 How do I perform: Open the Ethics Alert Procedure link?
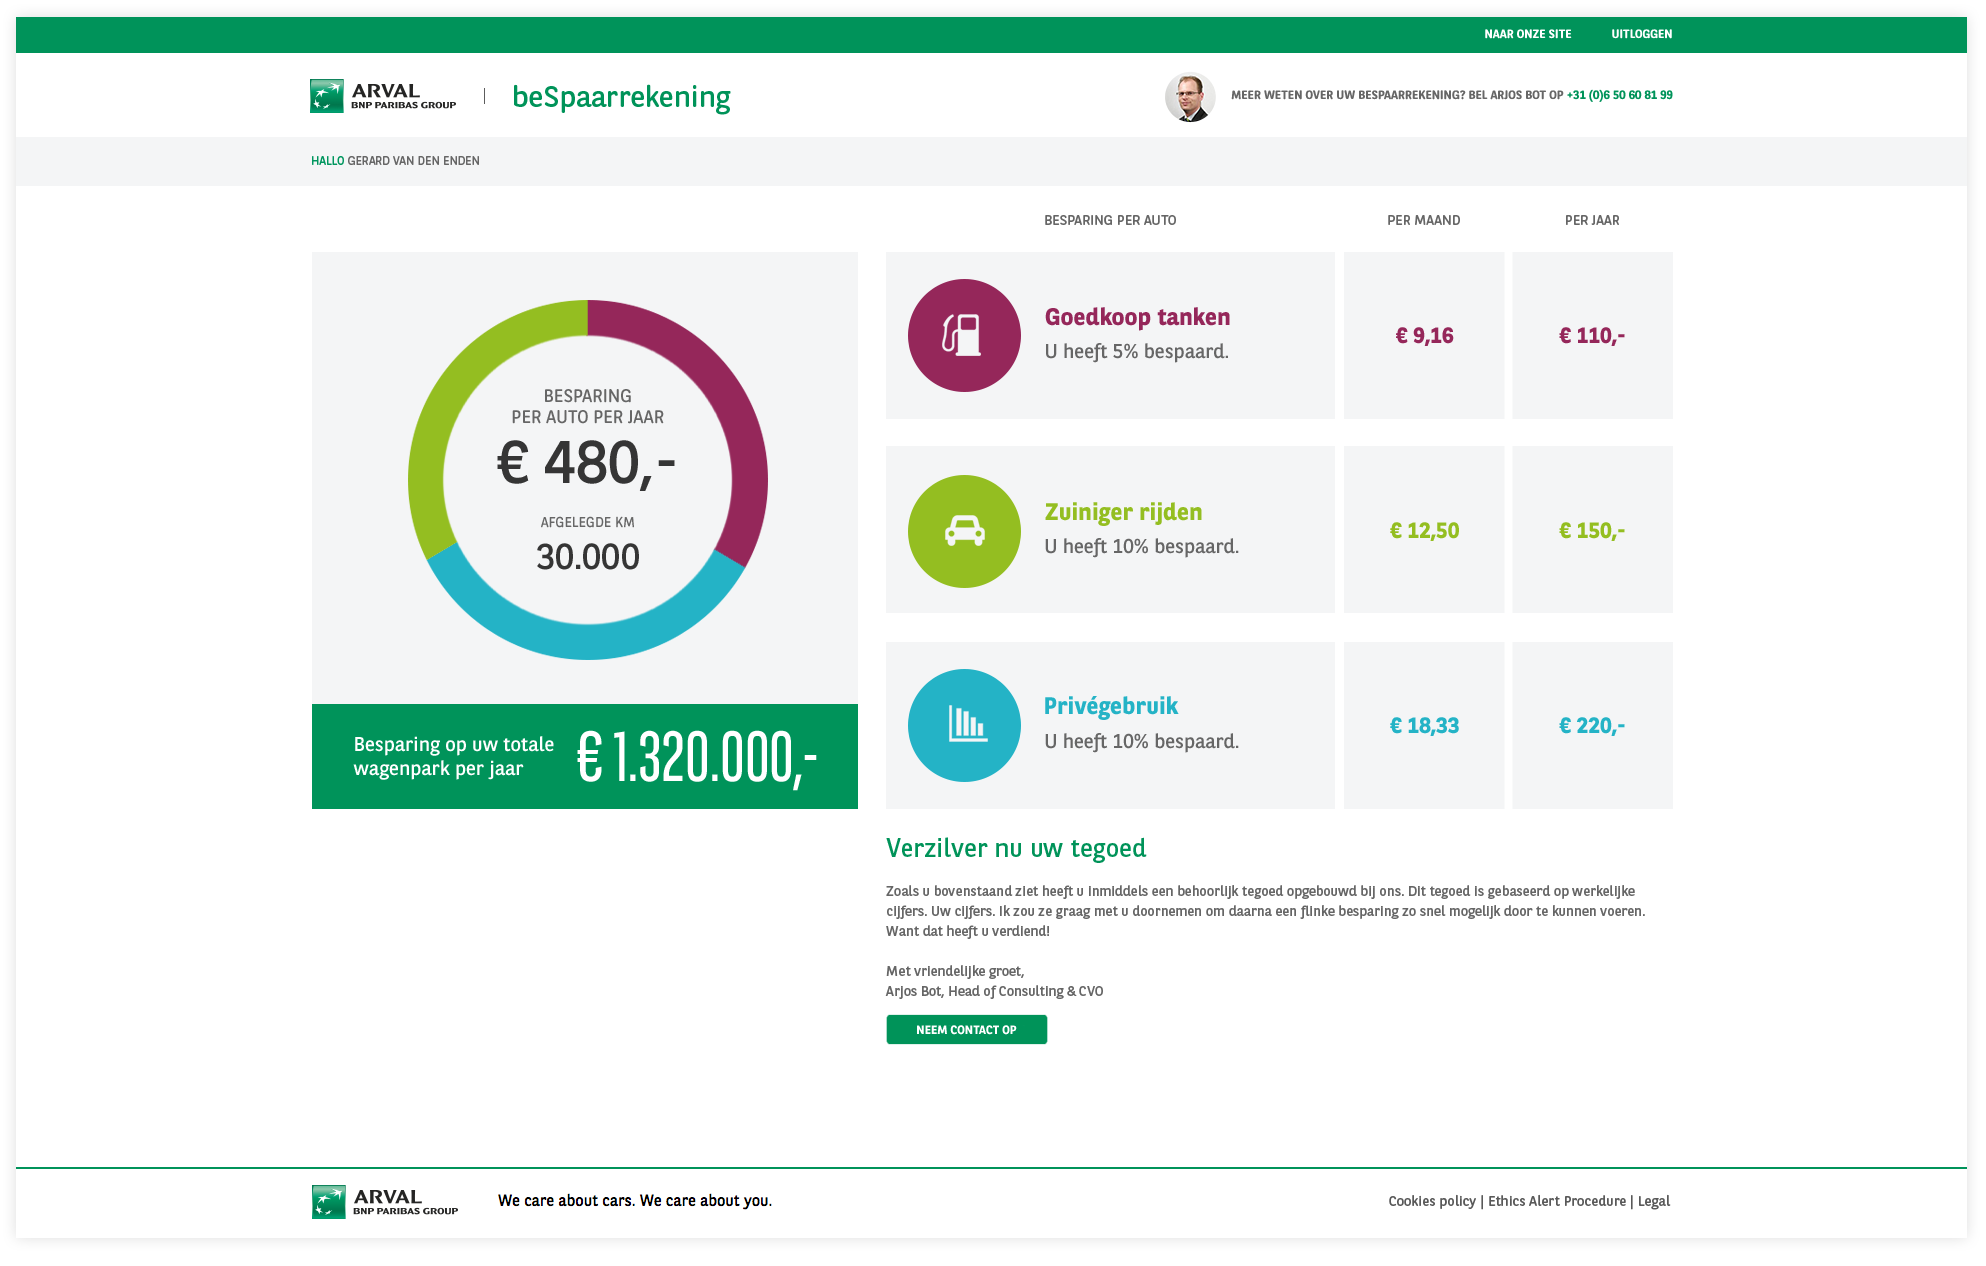point(1556,1201)
